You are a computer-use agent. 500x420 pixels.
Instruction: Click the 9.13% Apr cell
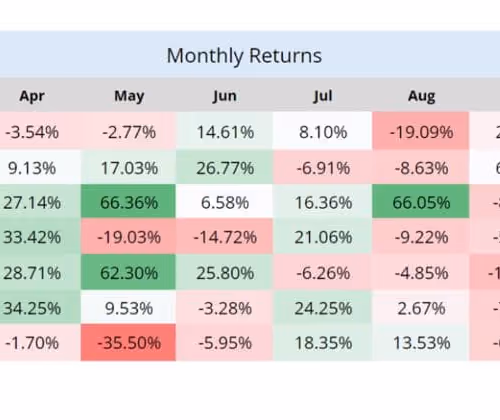(x=32, y=167)
